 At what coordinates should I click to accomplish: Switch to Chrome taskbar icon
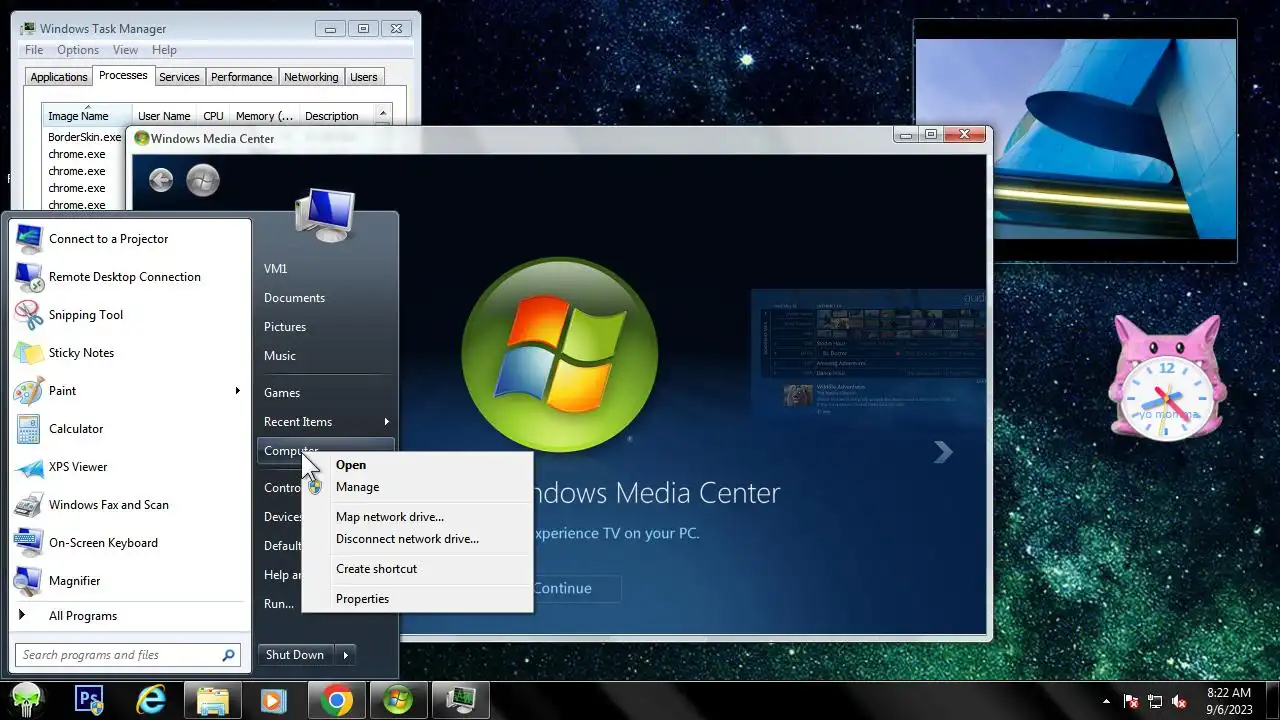[x=337, y=700]
